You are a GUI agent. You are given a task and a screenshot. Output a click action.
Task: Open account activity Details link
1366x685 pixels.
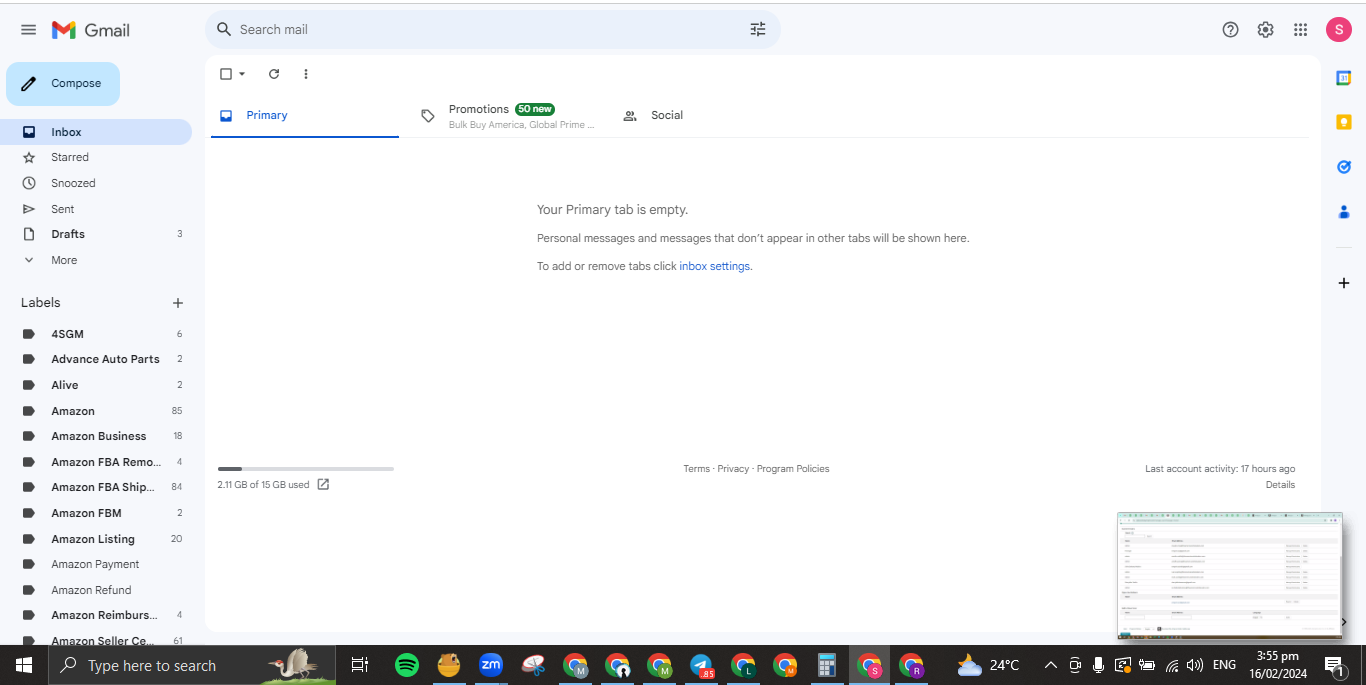click(x=1280, y=485)
